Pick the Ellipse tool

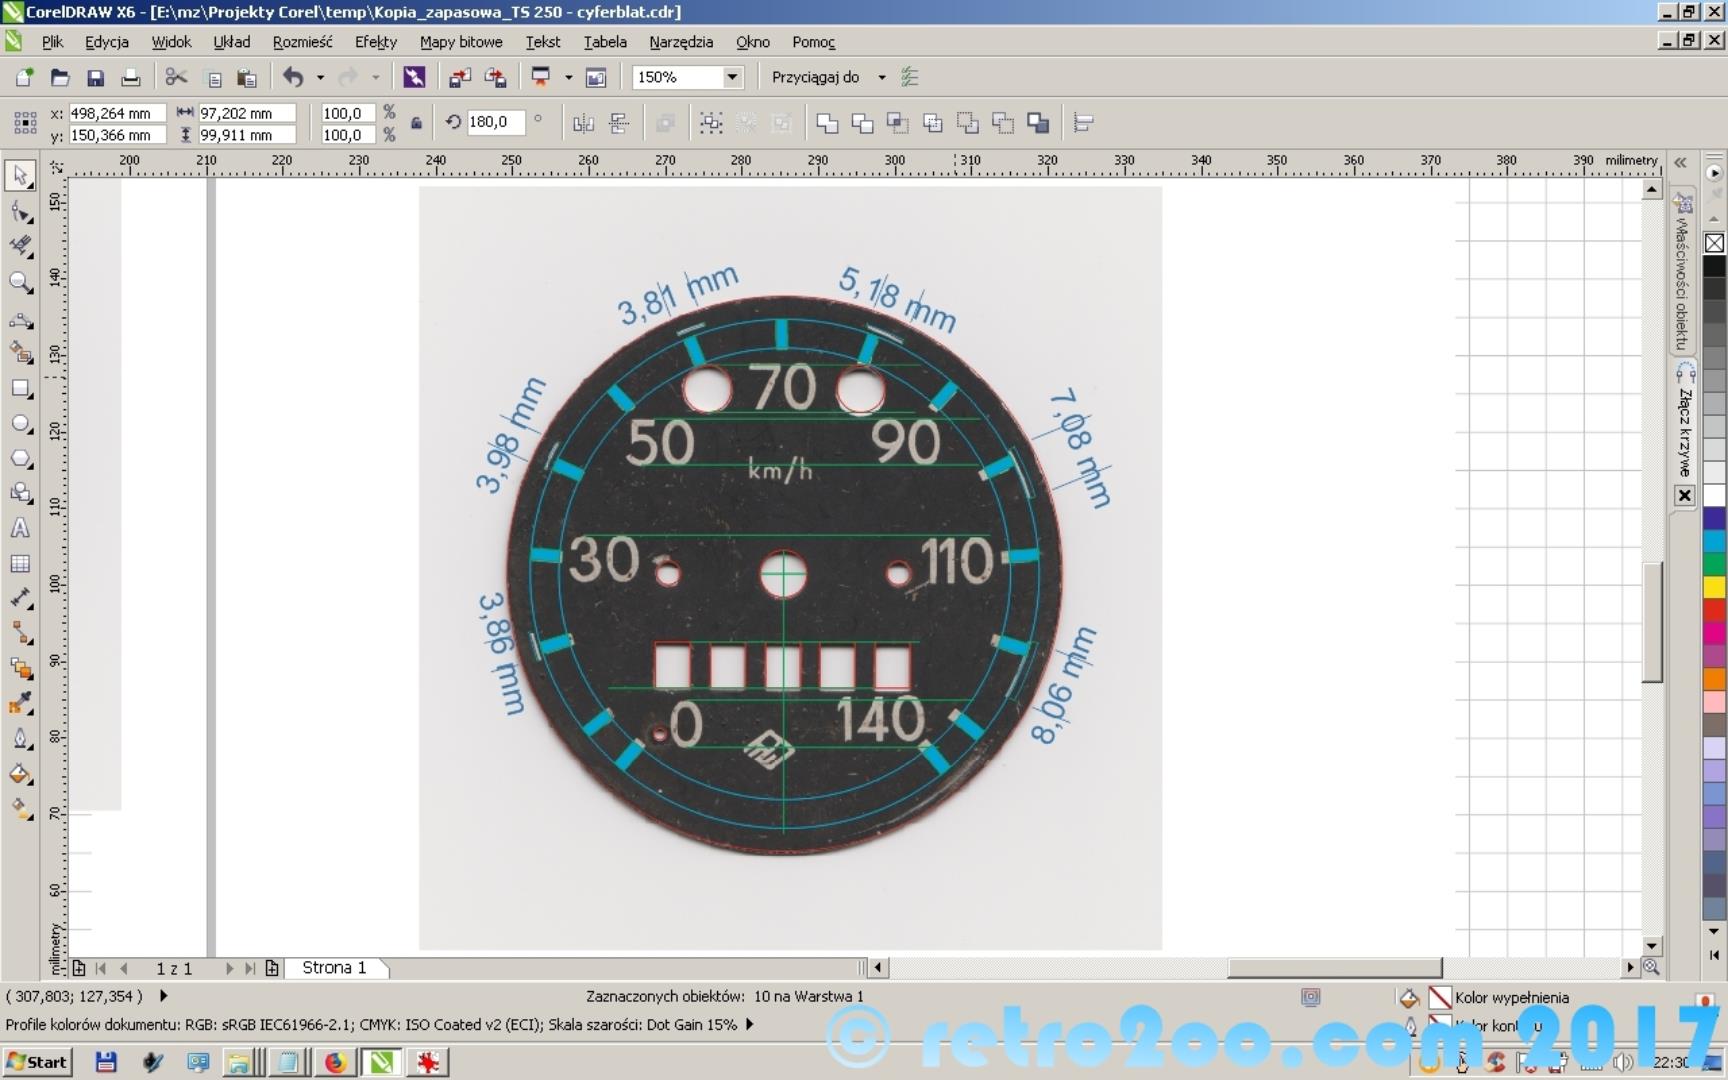(20, 424)
